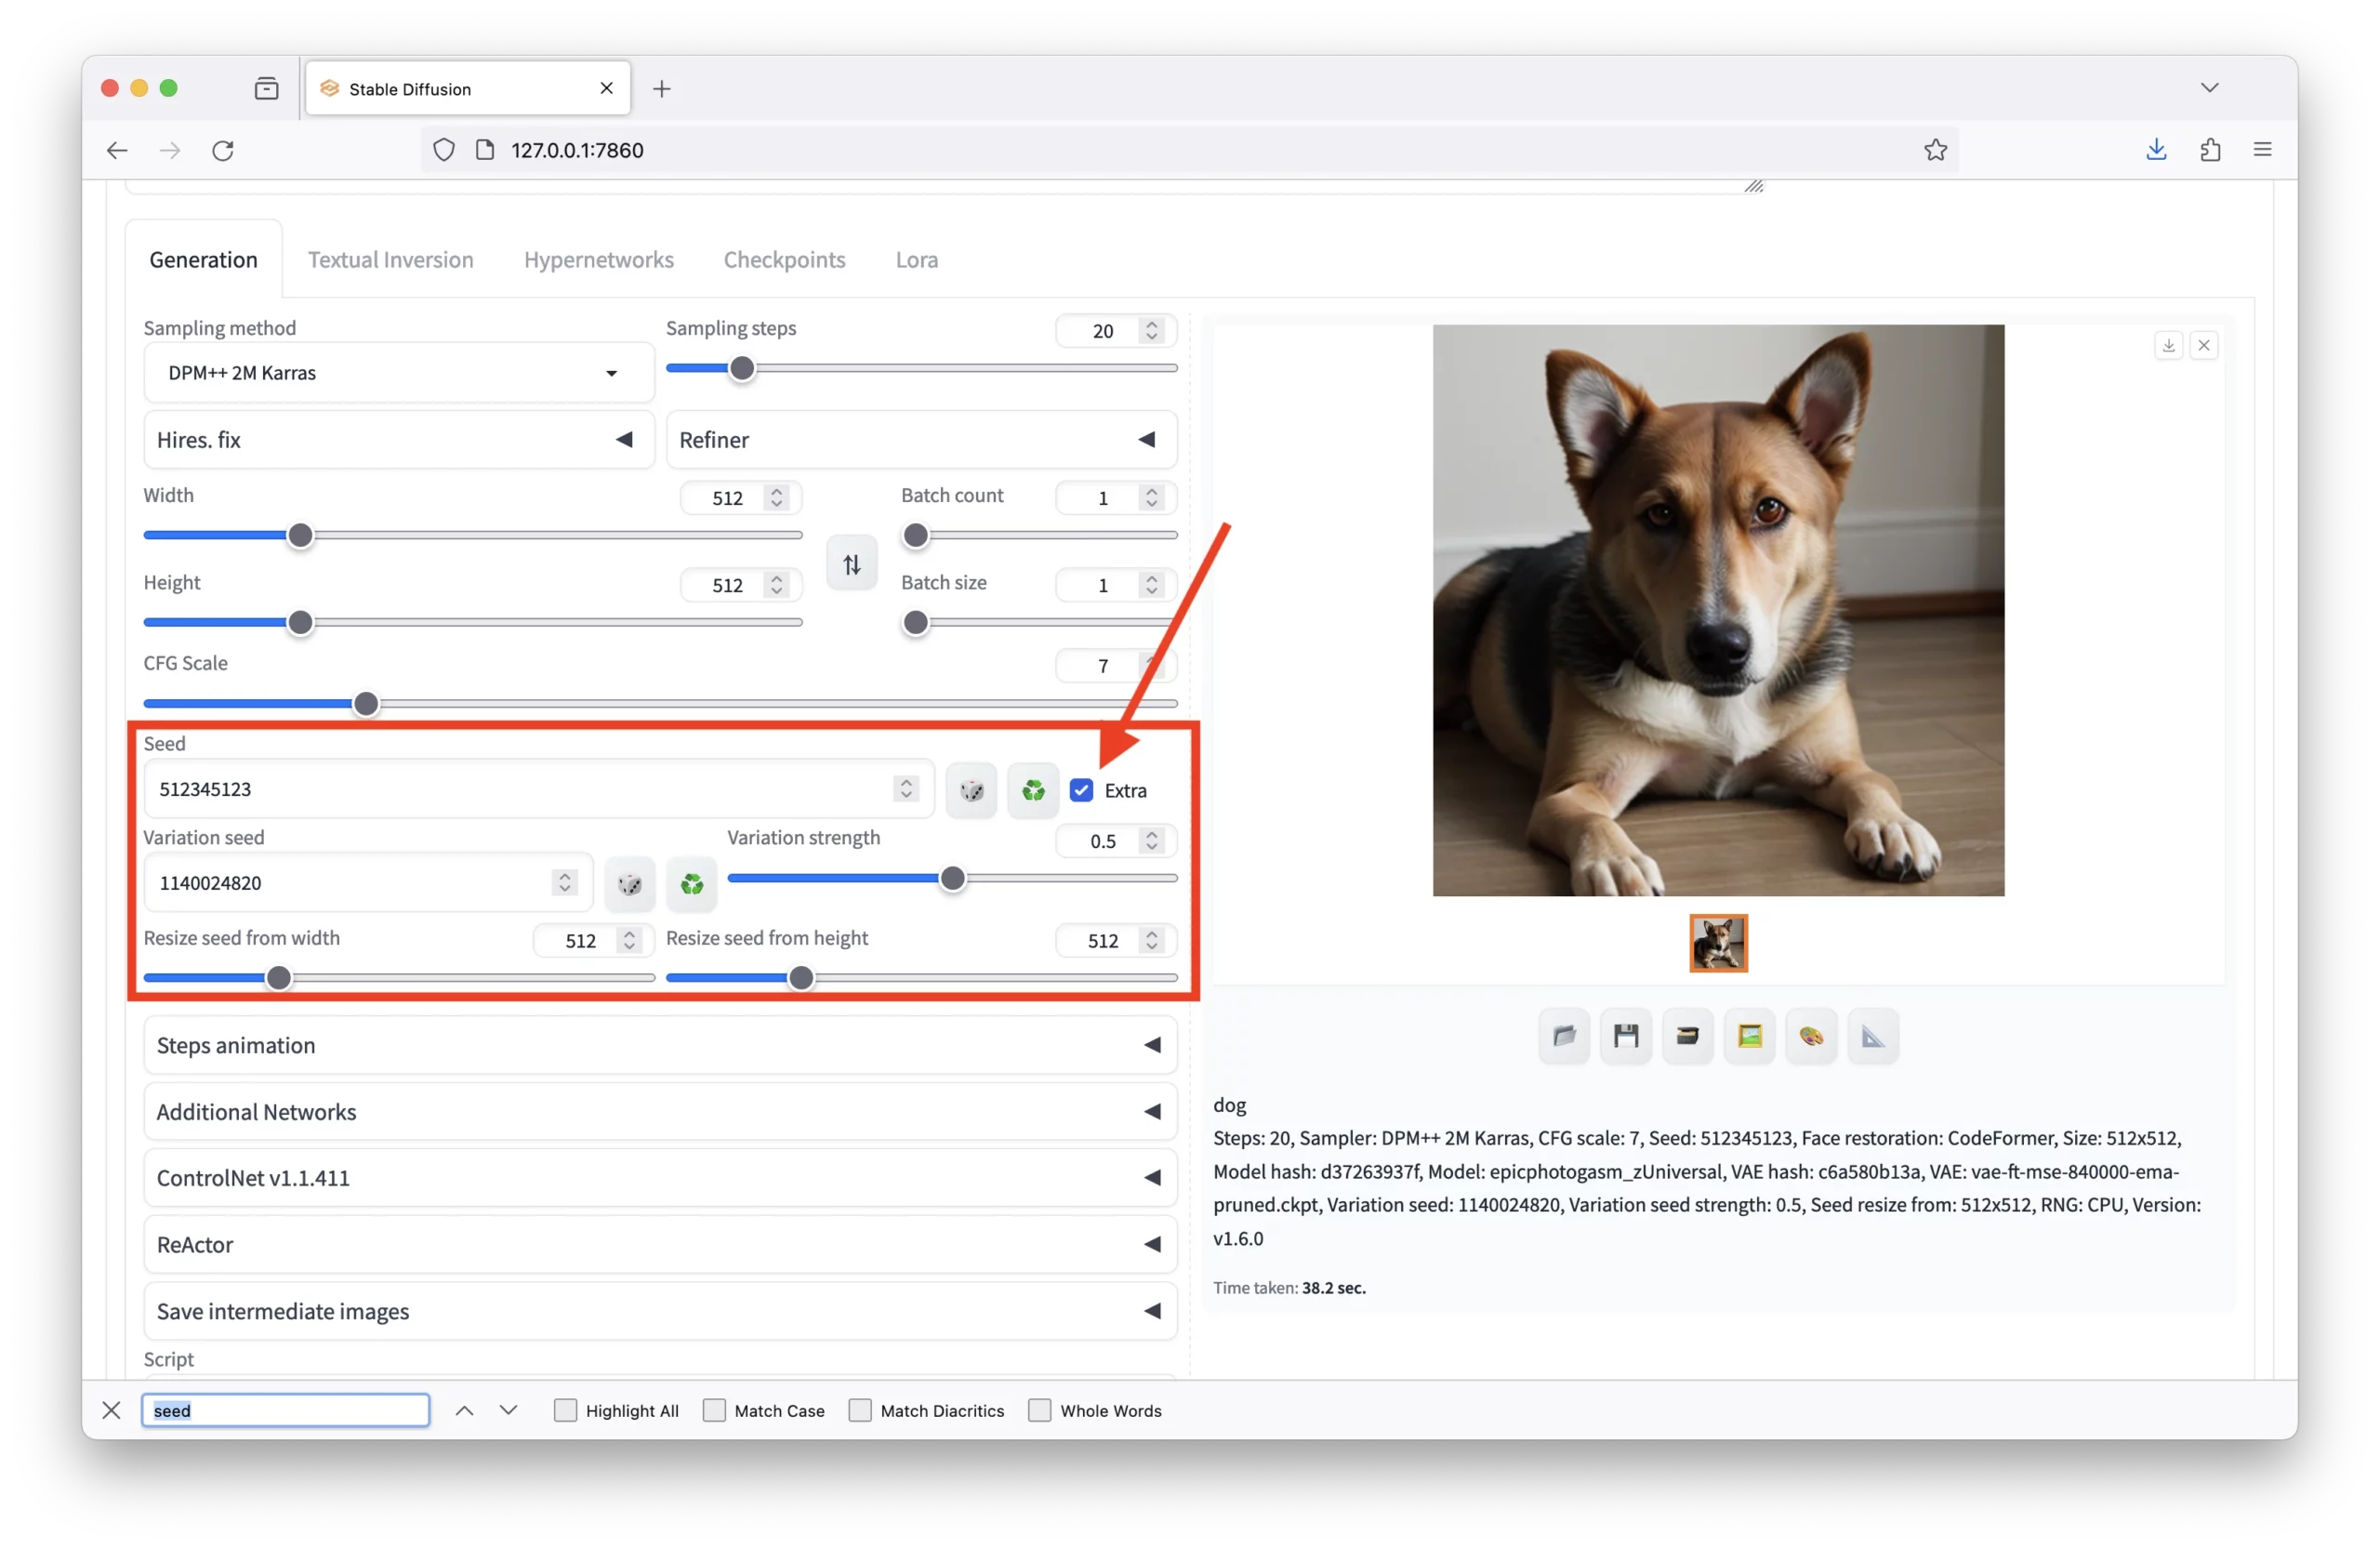Reuse last seed with recycle icon

tap(1033, 790)
